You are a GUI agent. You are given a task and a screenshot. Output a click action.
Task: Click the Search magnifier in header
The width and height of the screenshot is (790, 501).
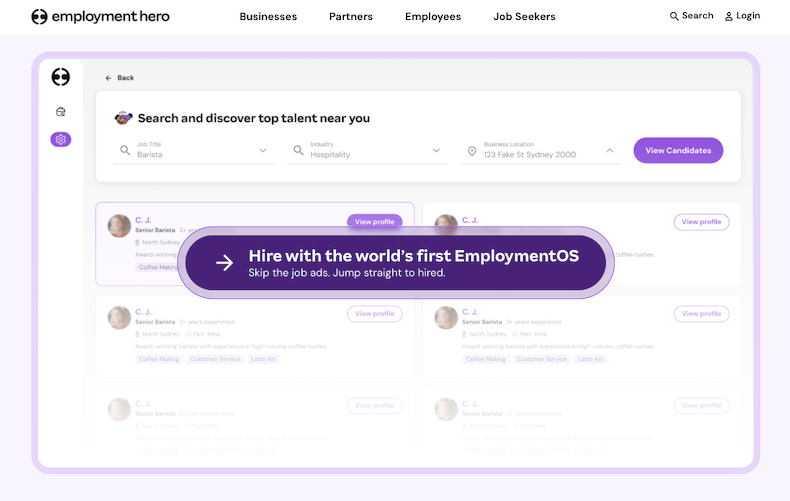[674, 16]
